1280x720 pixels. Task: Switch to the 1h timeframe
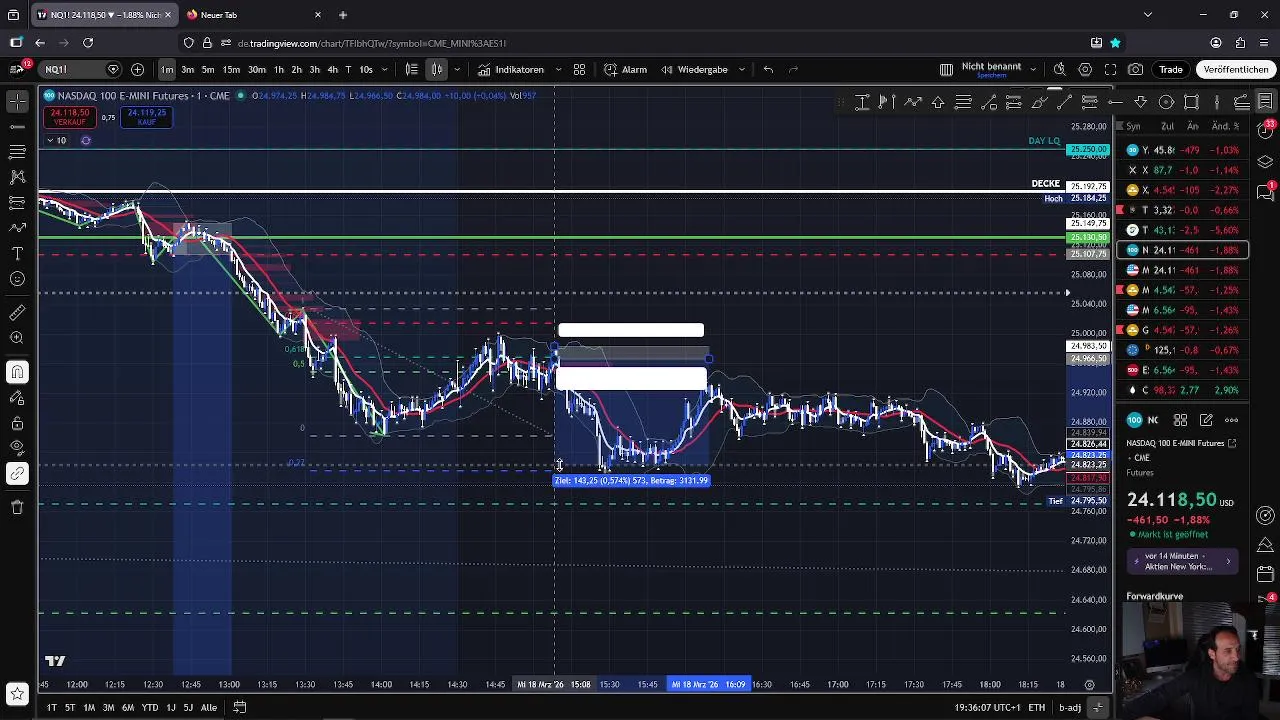pyautogui.click(x=279, y=69)
